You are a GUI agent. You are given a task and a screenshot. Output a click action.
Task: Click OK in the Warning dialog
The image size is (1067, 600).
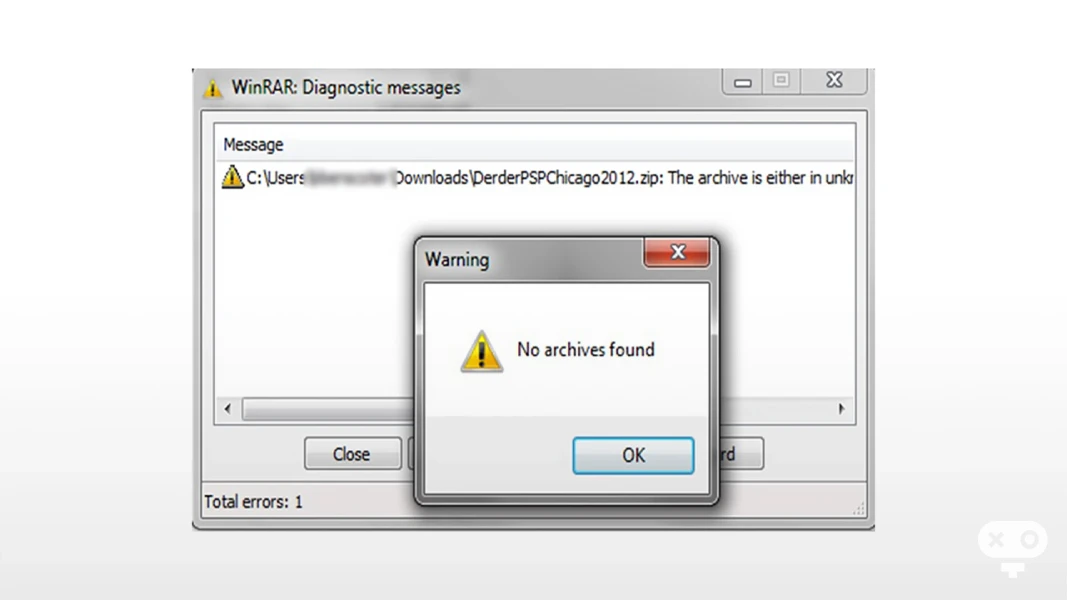[633, 455]
